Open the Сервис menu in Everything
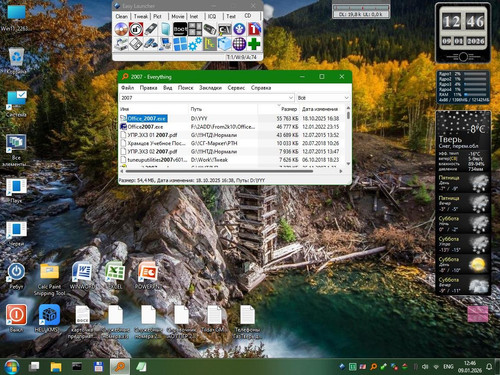The height and width of the screenshot is (375, 500). coord(236,88)
